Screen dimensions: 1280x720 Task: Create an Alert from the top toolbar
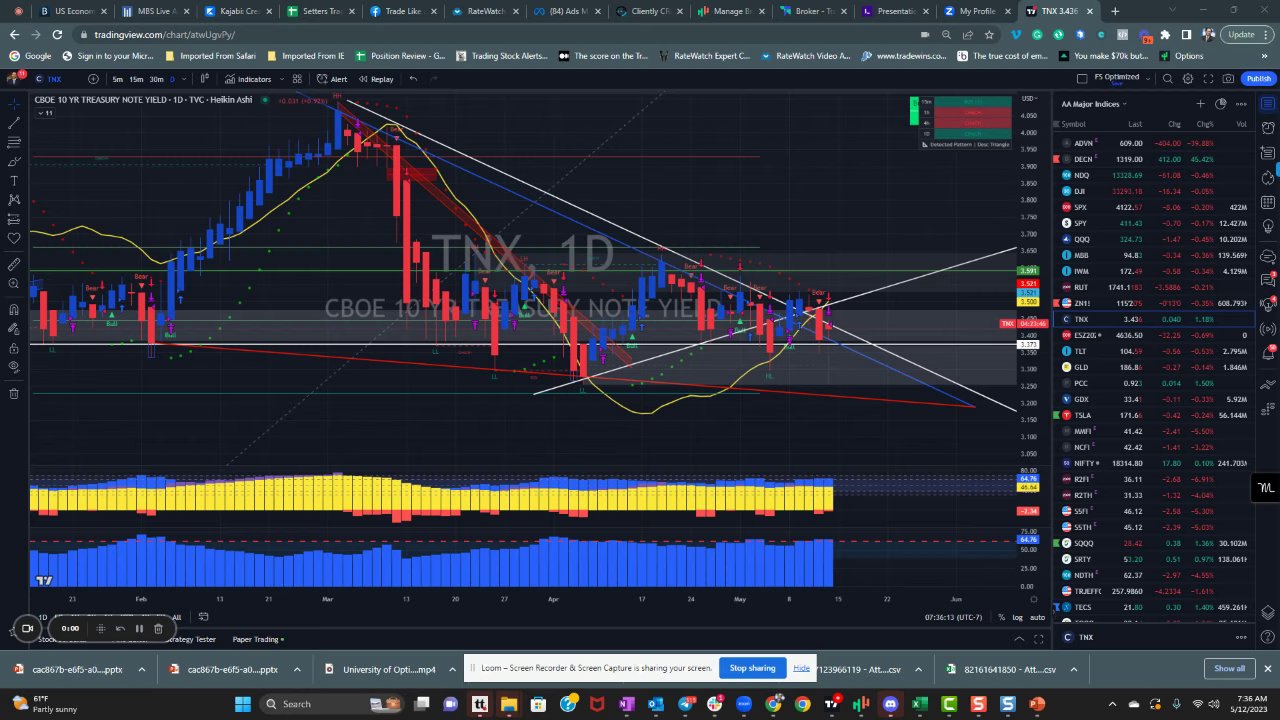tap(331, 79)
